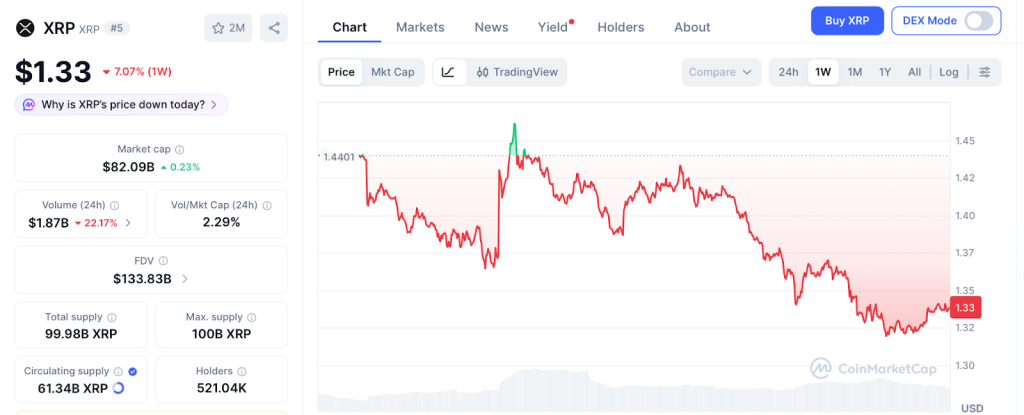Select the 1Y time range
The width and height of the screenshot is (1024, 415).
coord(885,72)
